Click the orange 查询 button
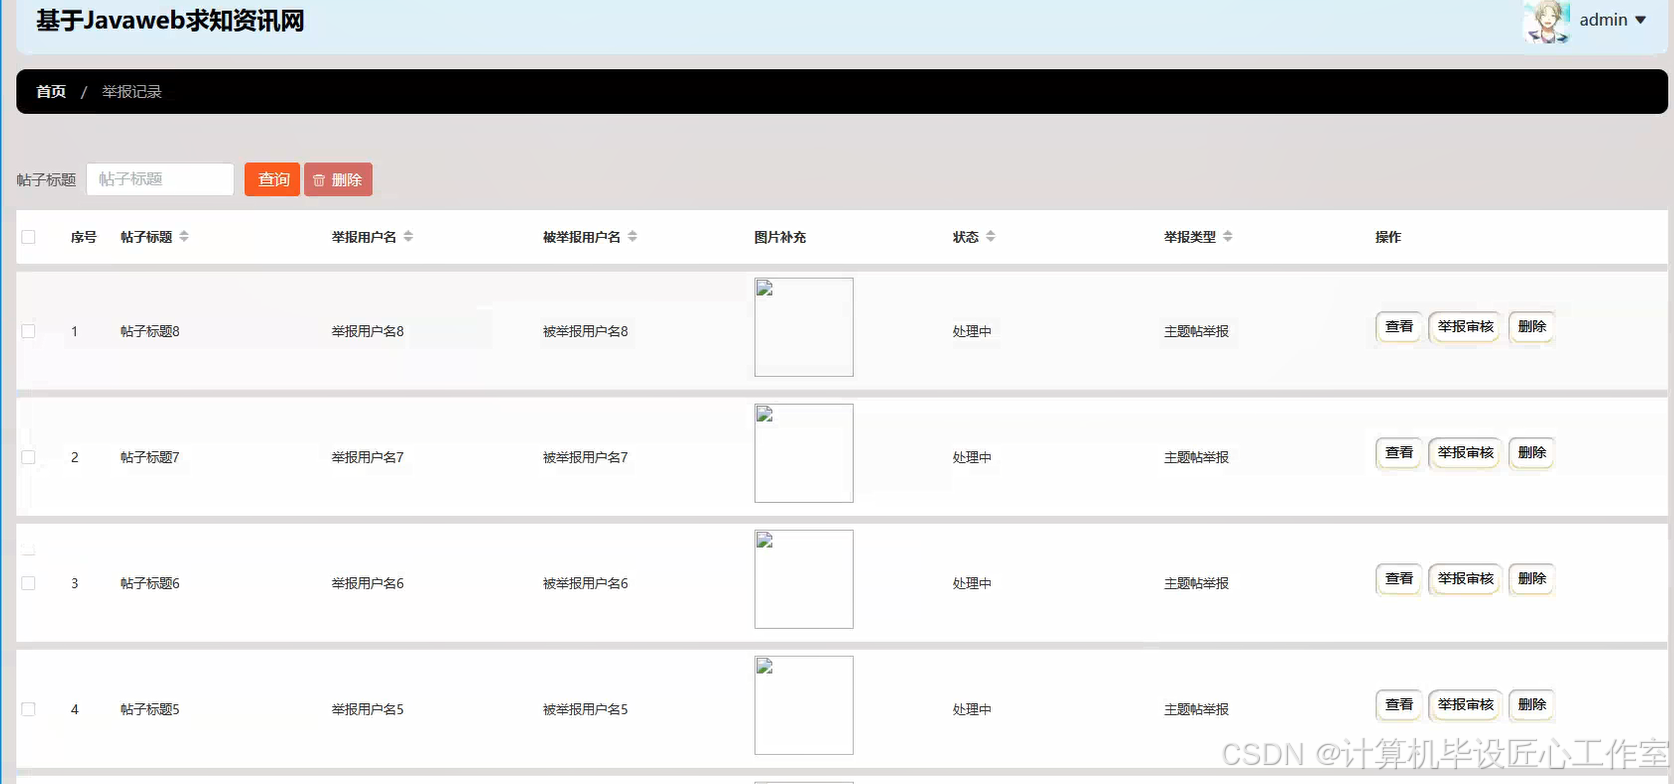This screenshot has width=1674, height=784. (x=272, y=179)
